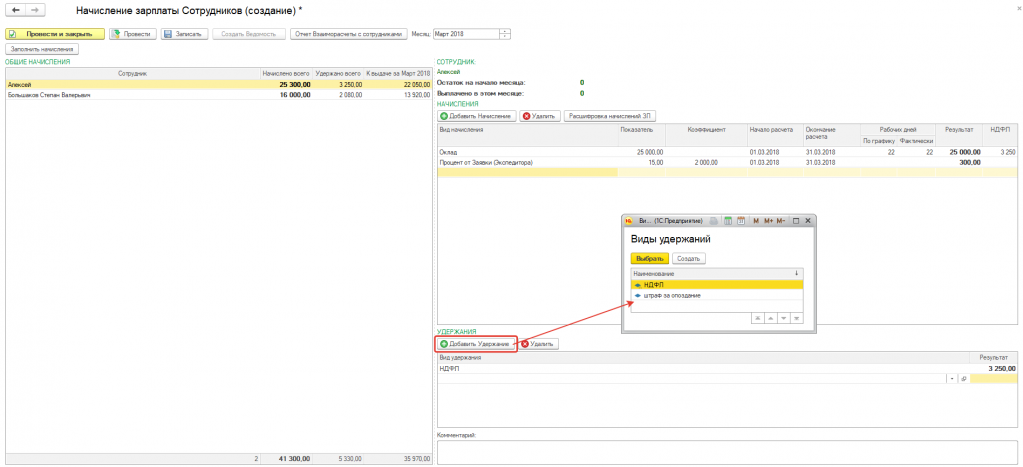This screenshot has height=467, width=1023.
Task: Click the 25 300,00 accrued value for Алексей
Action: coord(295,84)
